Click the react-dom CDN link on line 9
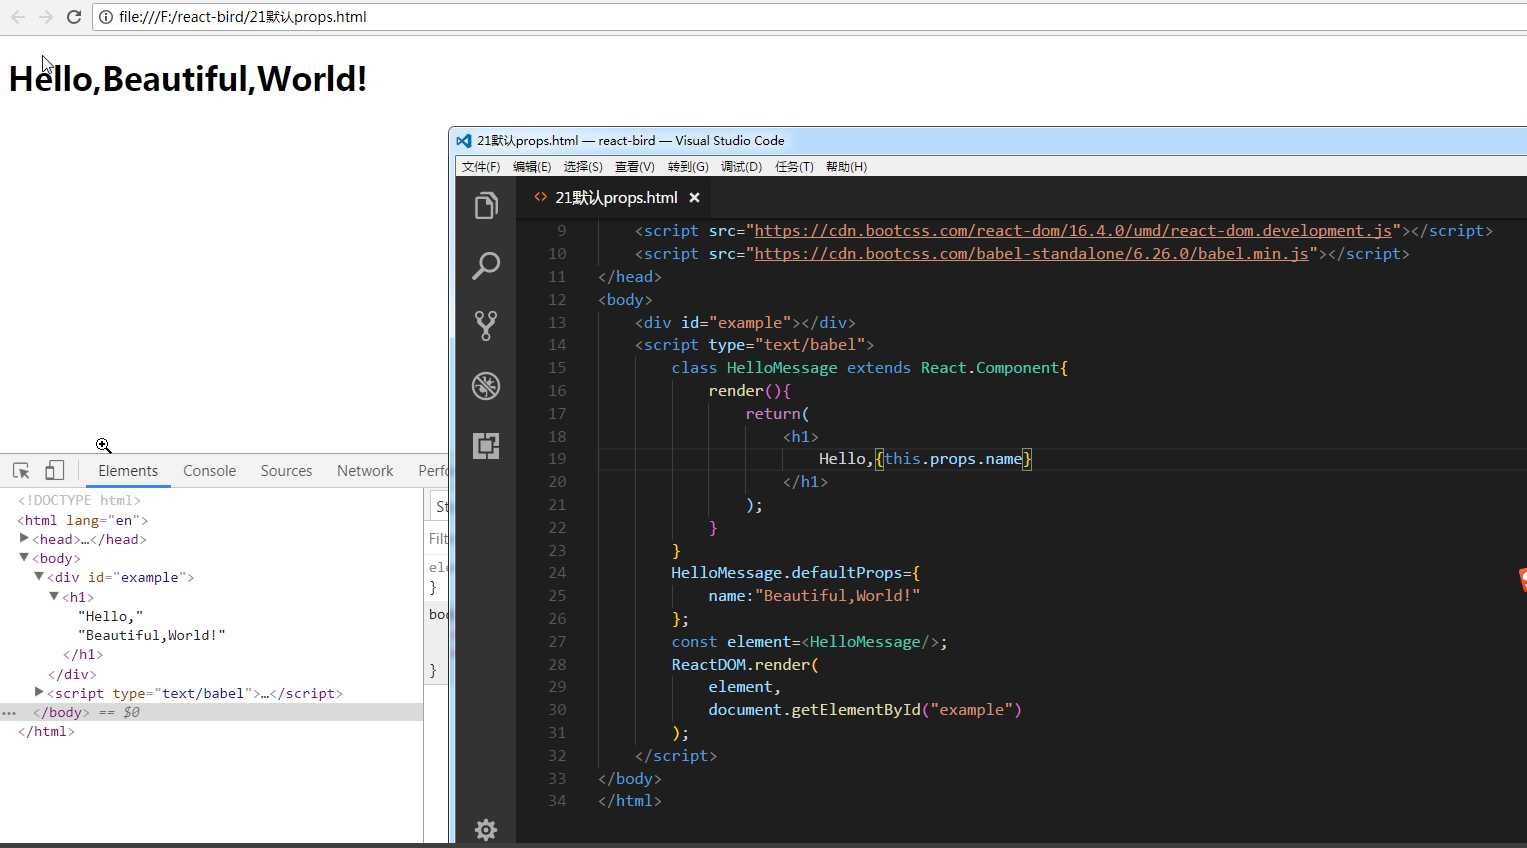 [1072, 231]
